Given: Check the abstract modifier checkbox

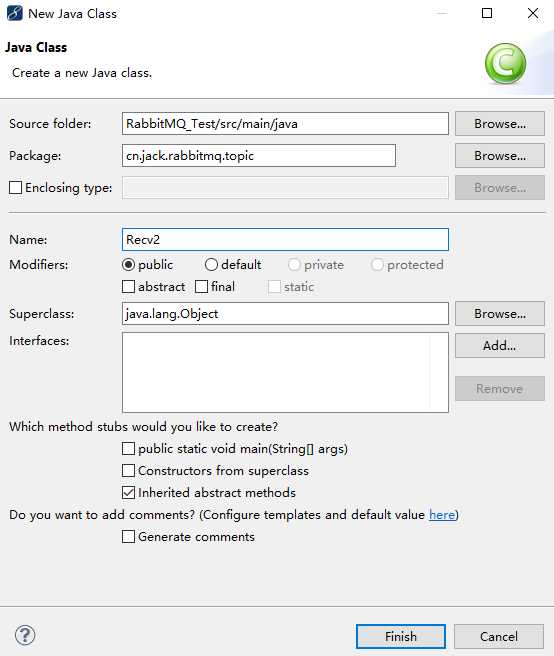Looking at the screenshot, I should (x=128, y=287).
